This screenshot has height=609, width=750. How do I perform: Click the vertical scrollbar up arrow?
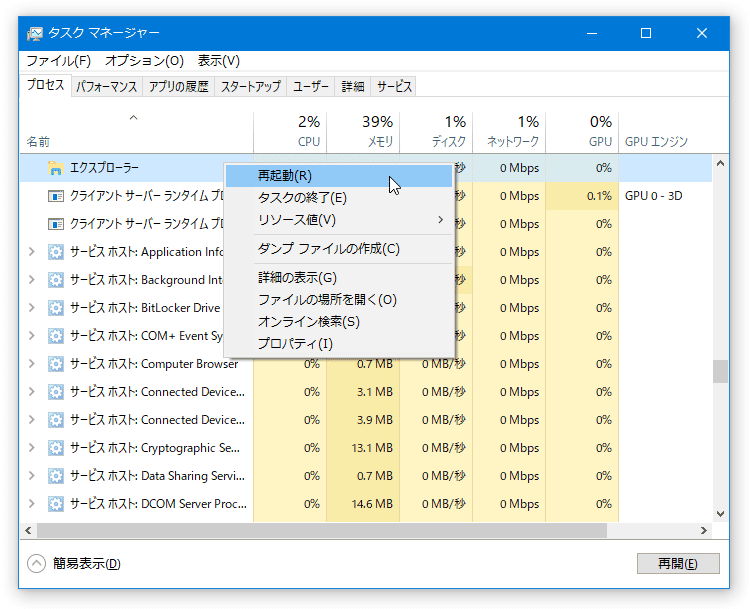[x=720, y=163]
